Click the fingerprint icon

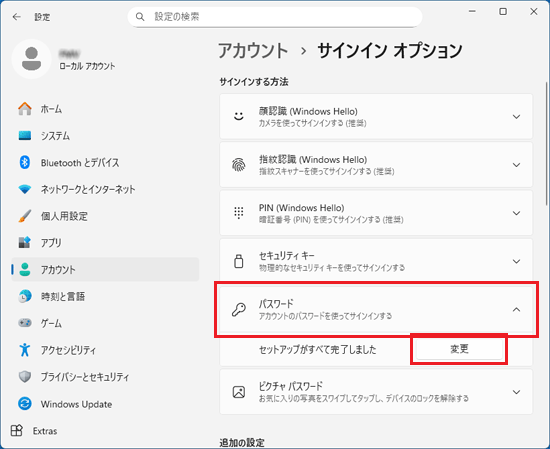pyautogui.click(x=239, y=165)
